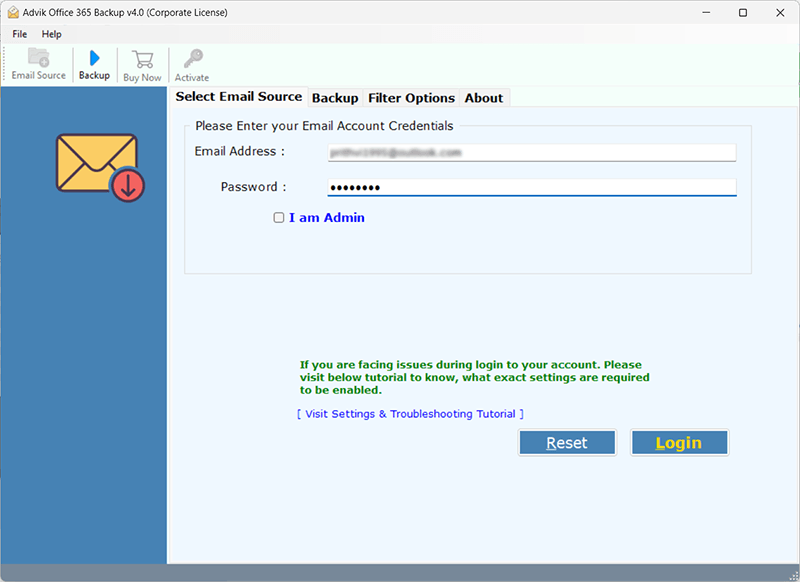Click inside the Email Address field
Screen dimensions: 800x582
tap(531, 152)
